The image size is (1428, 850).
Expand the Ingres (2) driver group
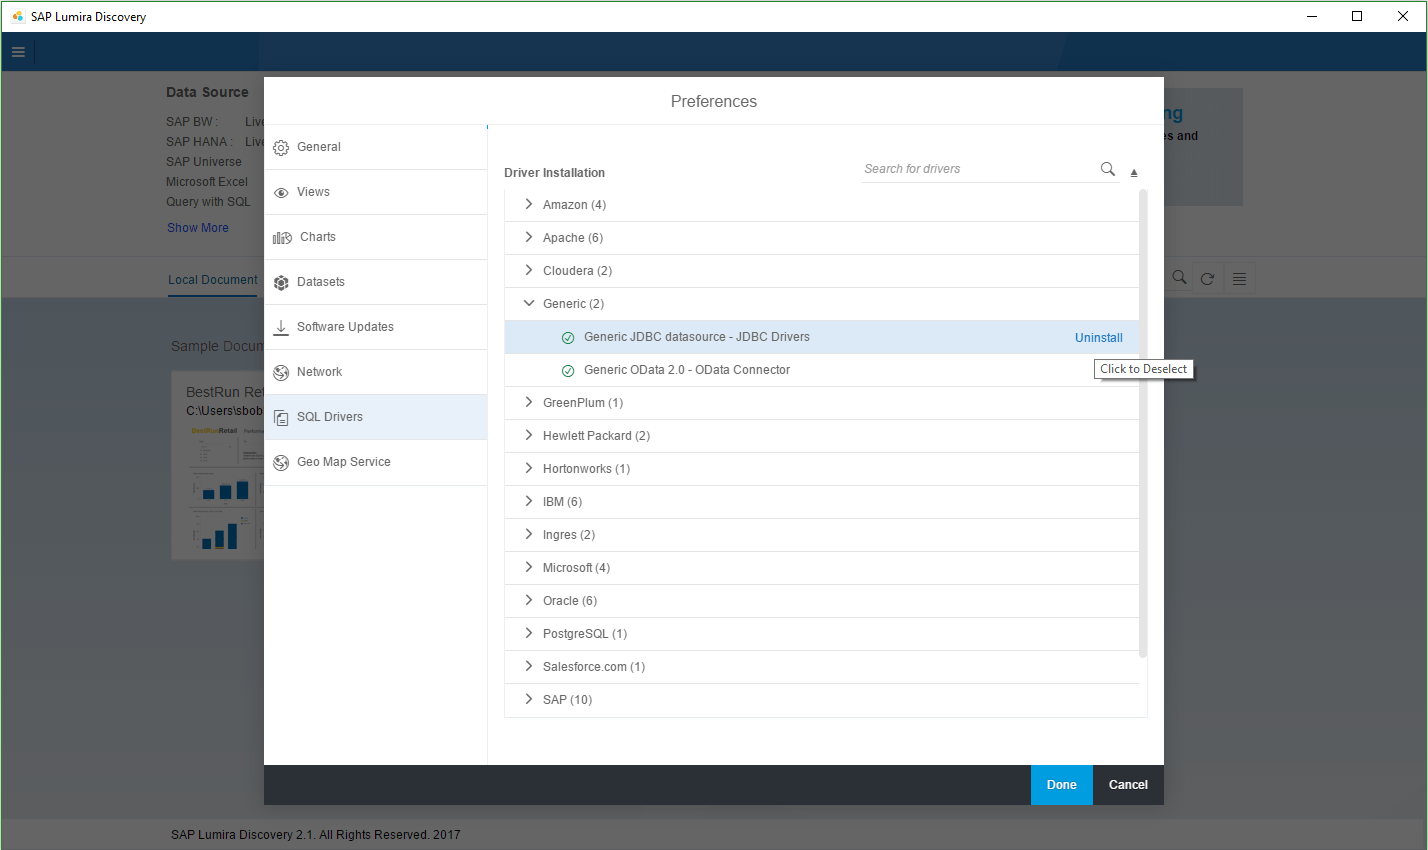[529, 534]
